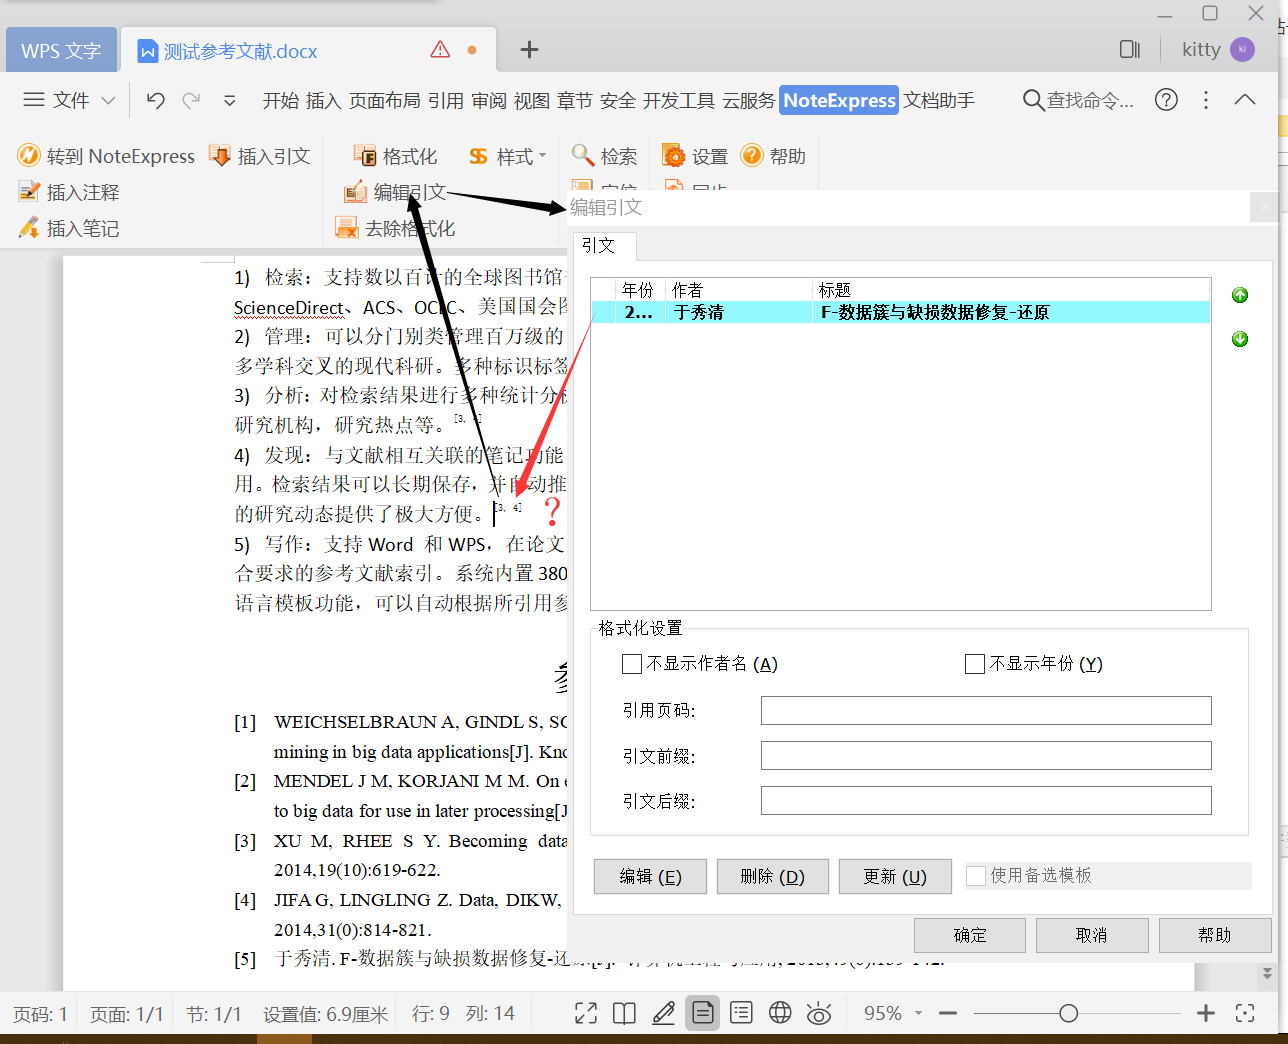Screen dimensions: 1288x1044
Task: Click the Go to NoteExpress icon
Action: (x=29, y=156)
